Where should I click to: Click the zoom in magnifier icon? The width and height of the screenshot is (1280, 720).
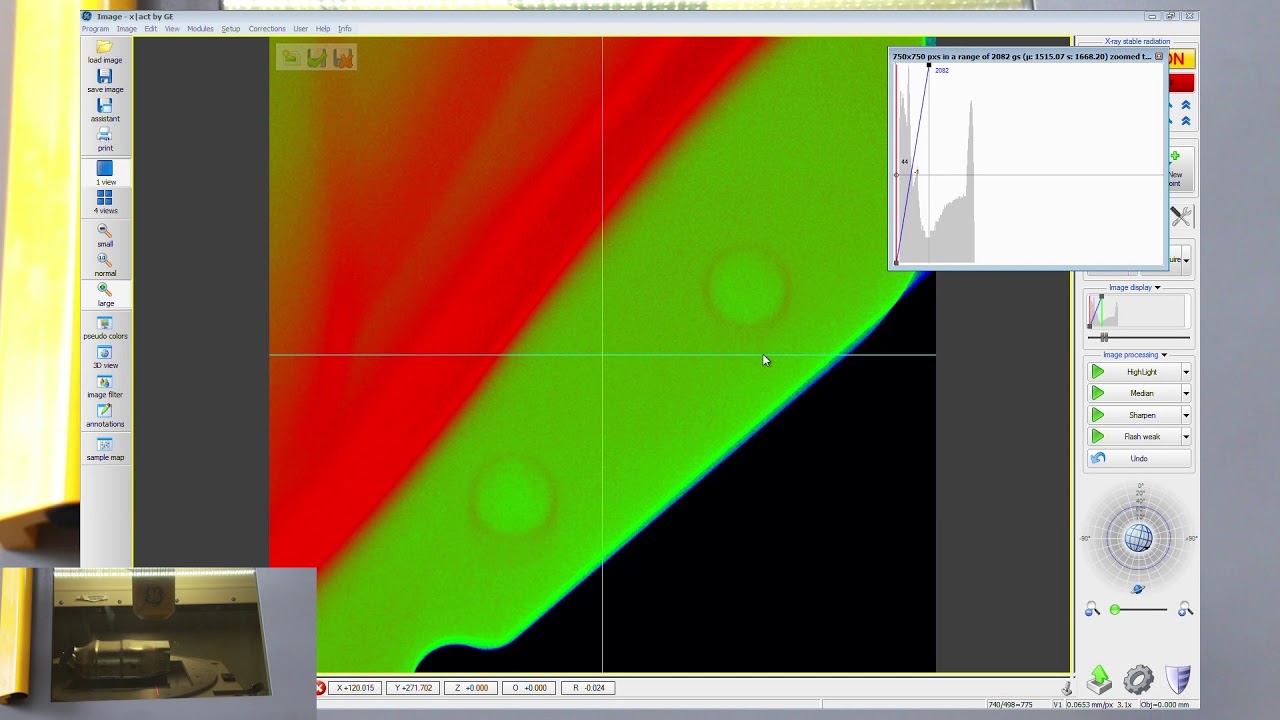1185,609
